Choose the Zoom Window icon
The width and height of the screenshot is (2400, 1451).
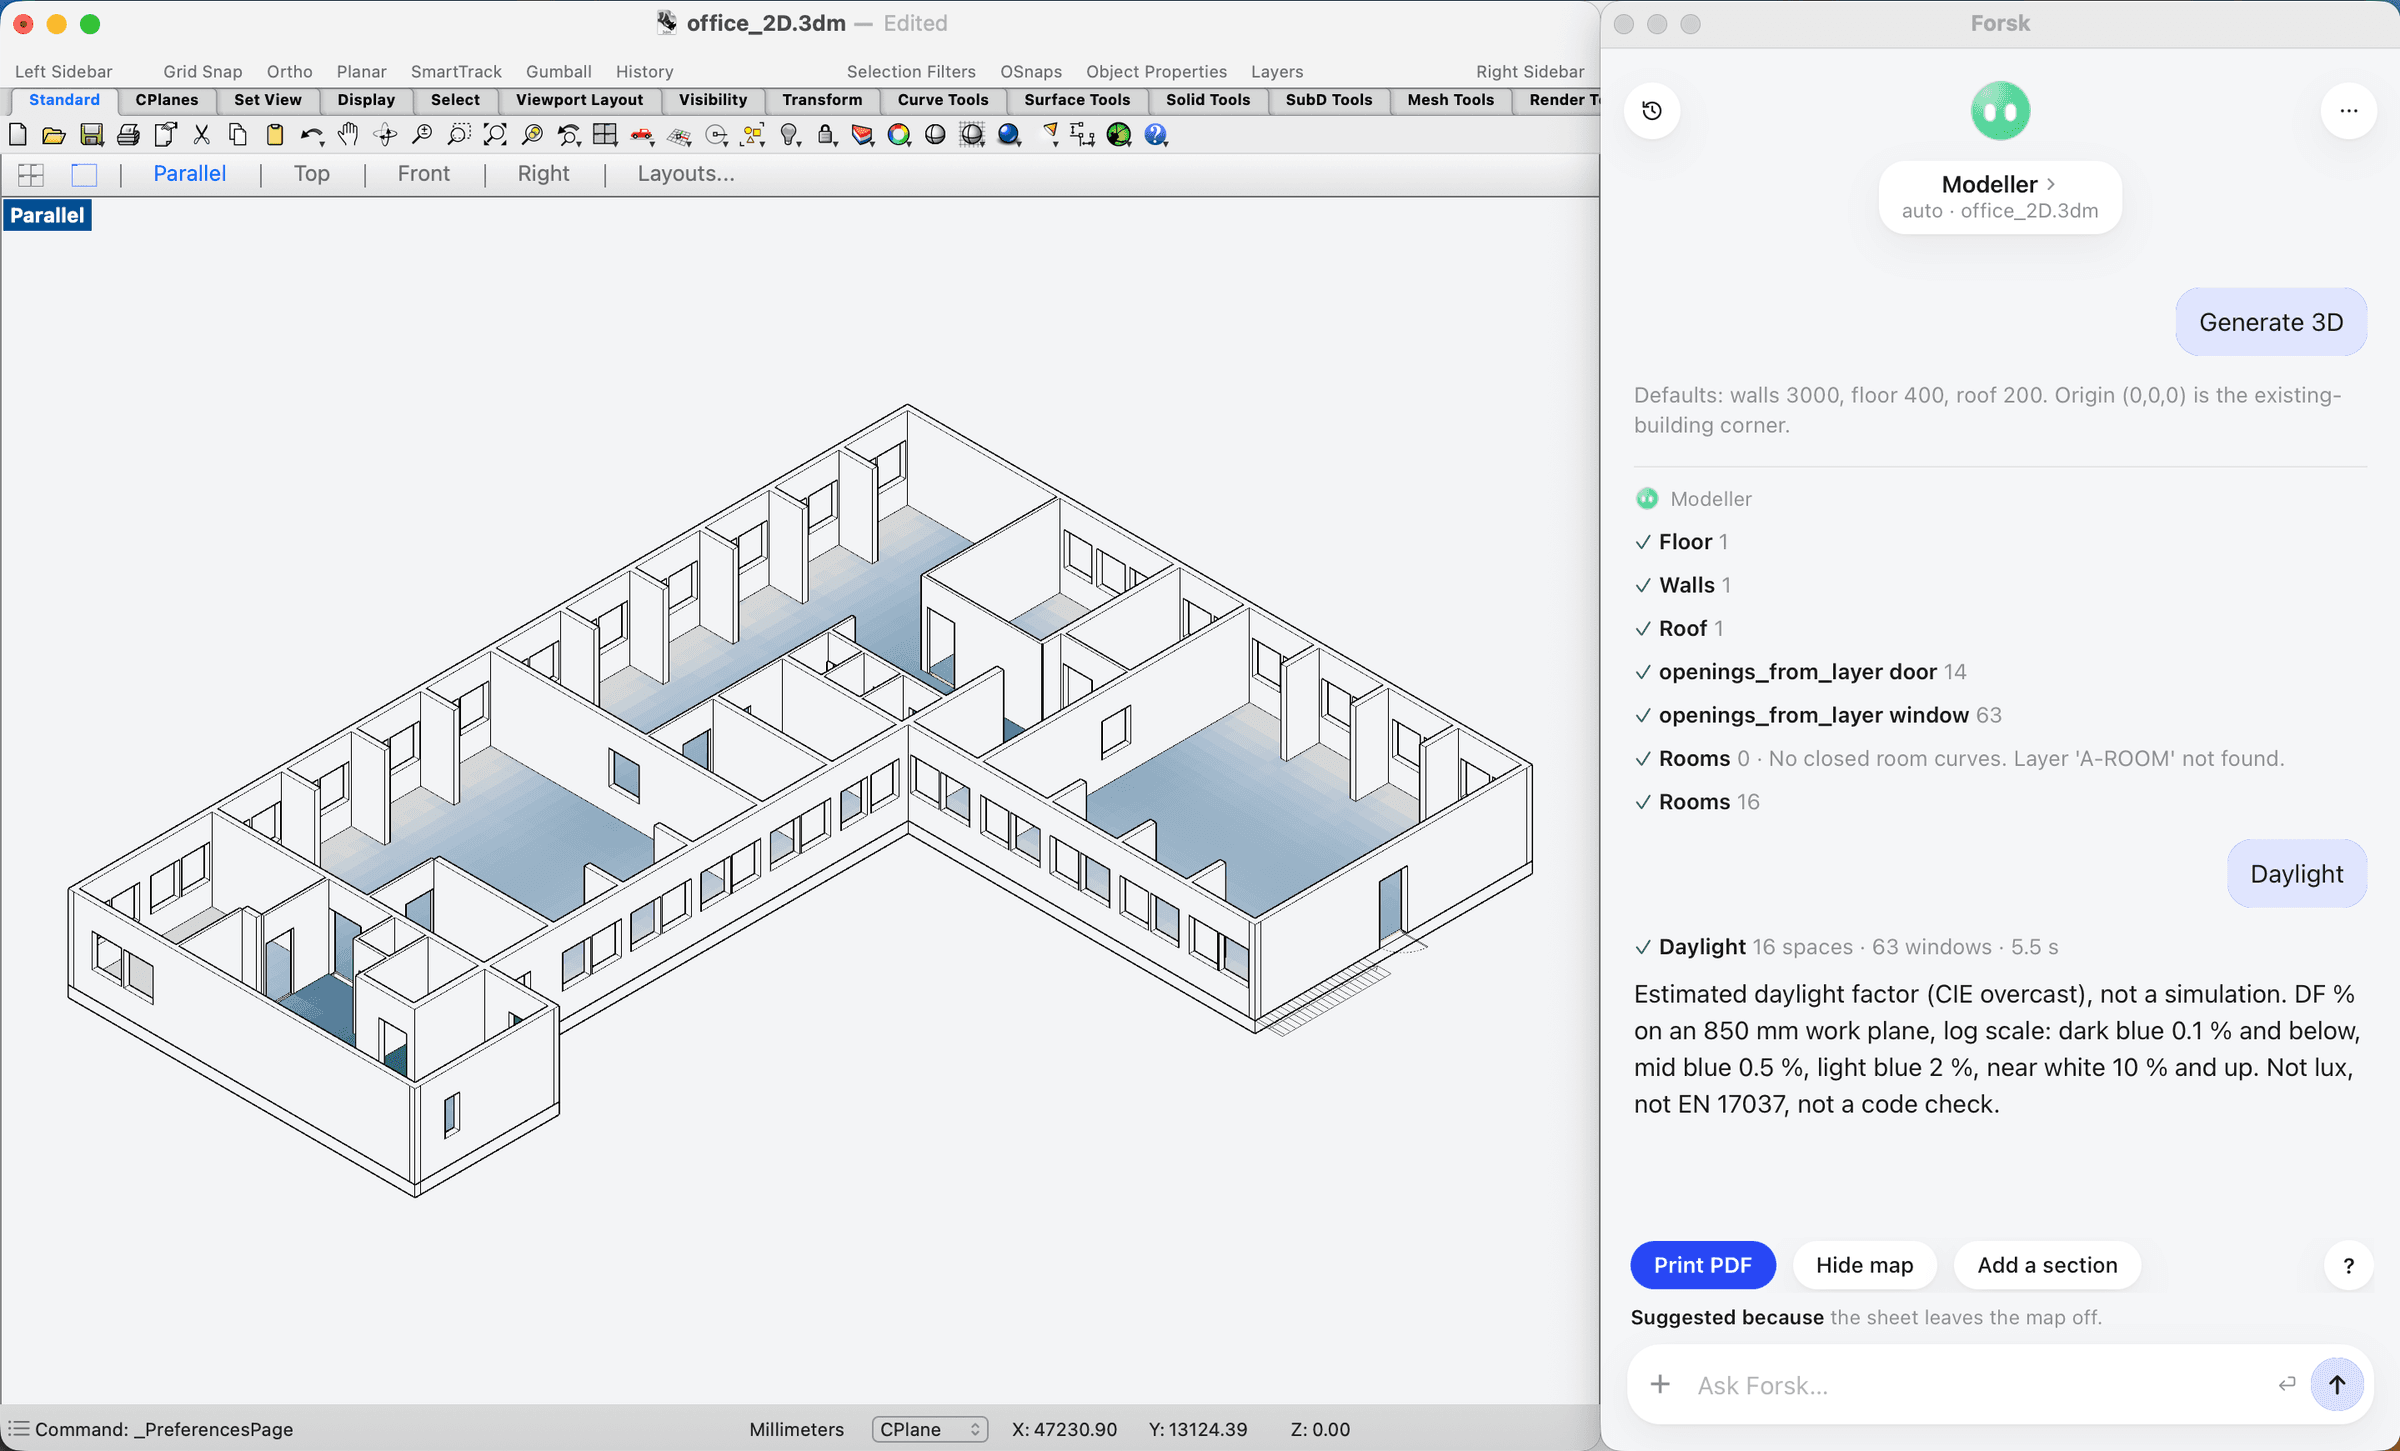(459, 135)
